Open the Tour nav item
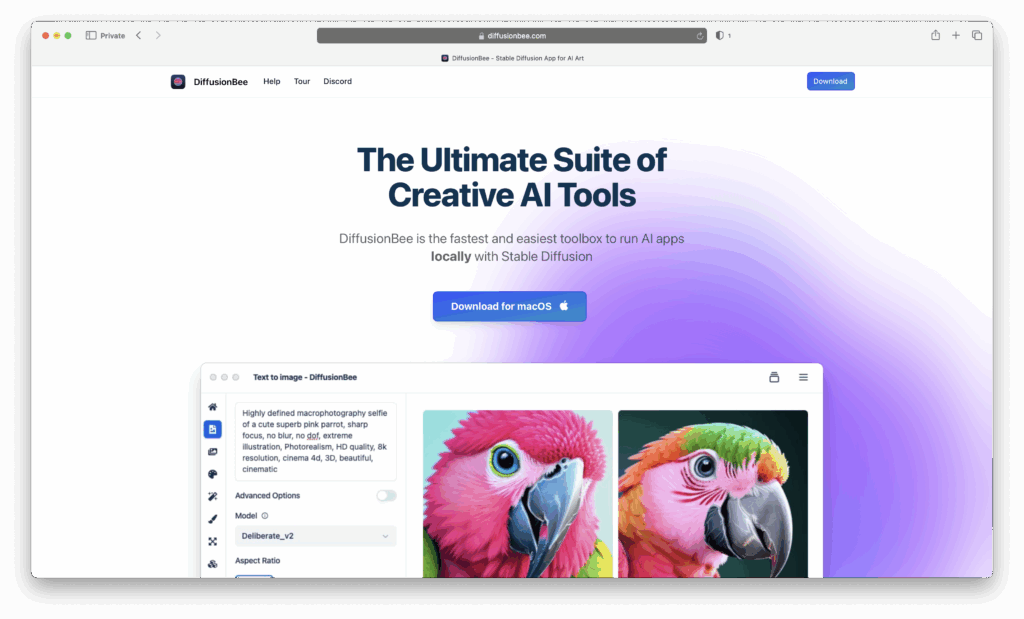 click(x=302, y=82)
